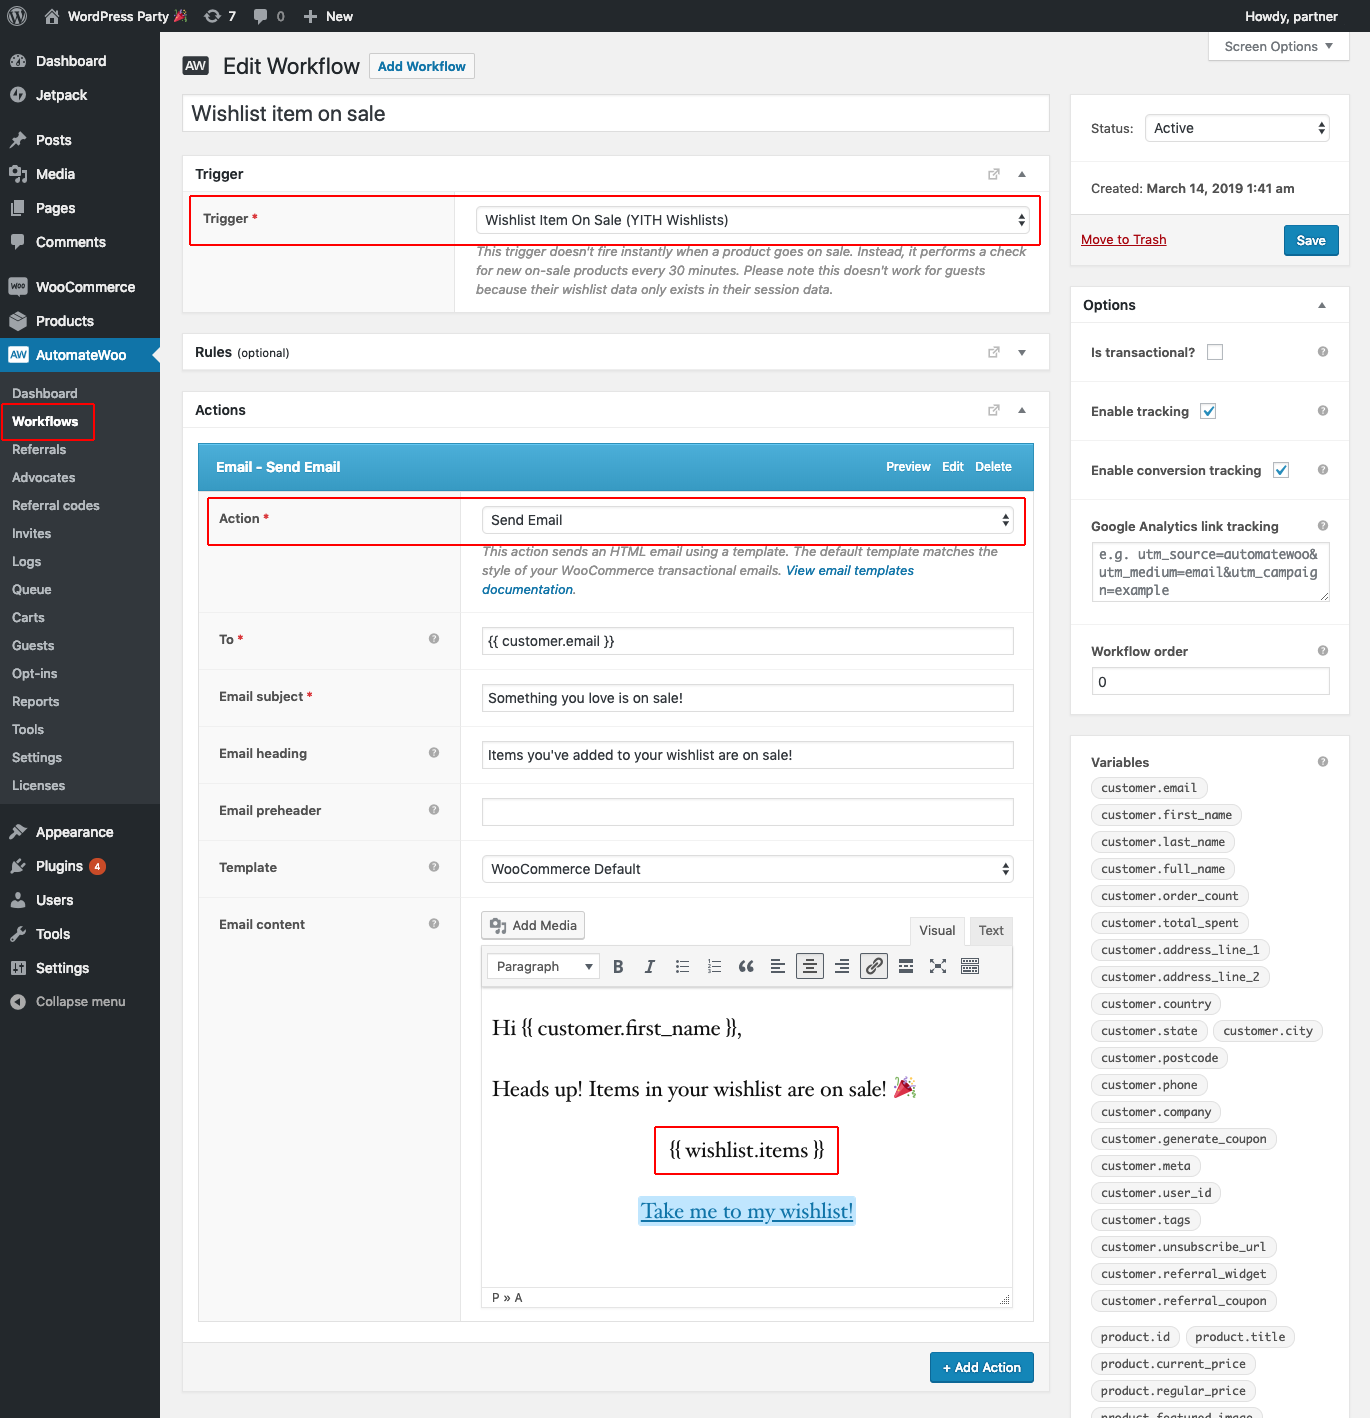This screenshot has height=1418, width=1370.
Task: Open Workflows submenu item
Action: pyautogui.click(x=45, y=421)
